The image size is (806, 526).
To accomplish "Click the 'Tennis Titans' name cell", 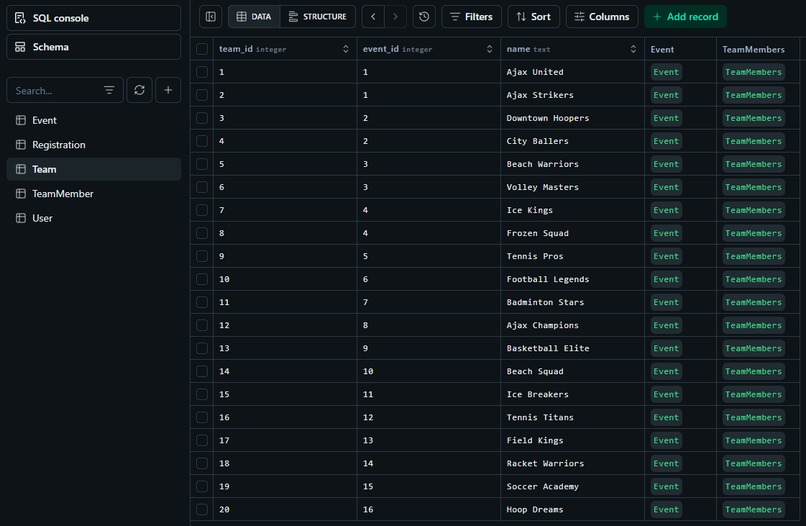I will coord(573,418).
